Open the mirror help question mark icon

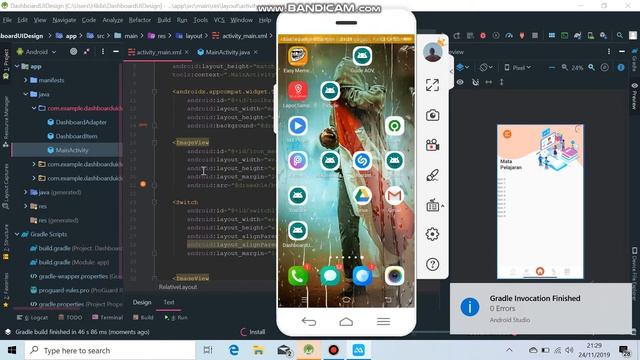click(x=432, y=264)
